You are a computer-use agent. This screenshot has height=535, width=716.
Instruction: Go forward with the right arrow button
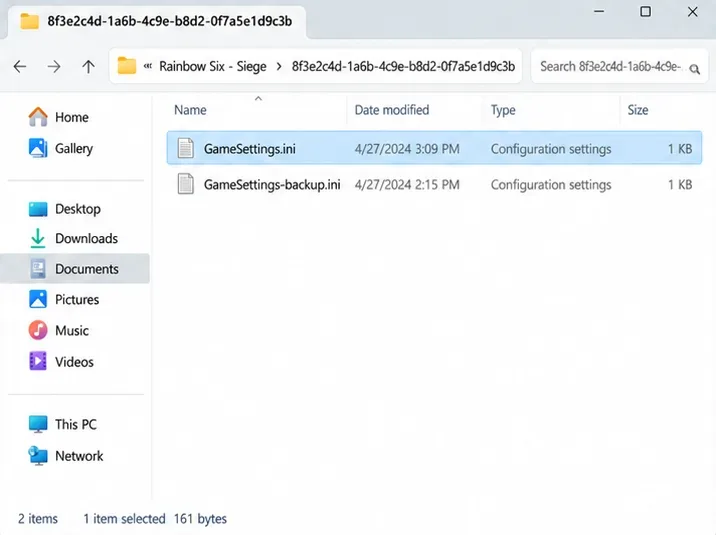pos(54,67)
